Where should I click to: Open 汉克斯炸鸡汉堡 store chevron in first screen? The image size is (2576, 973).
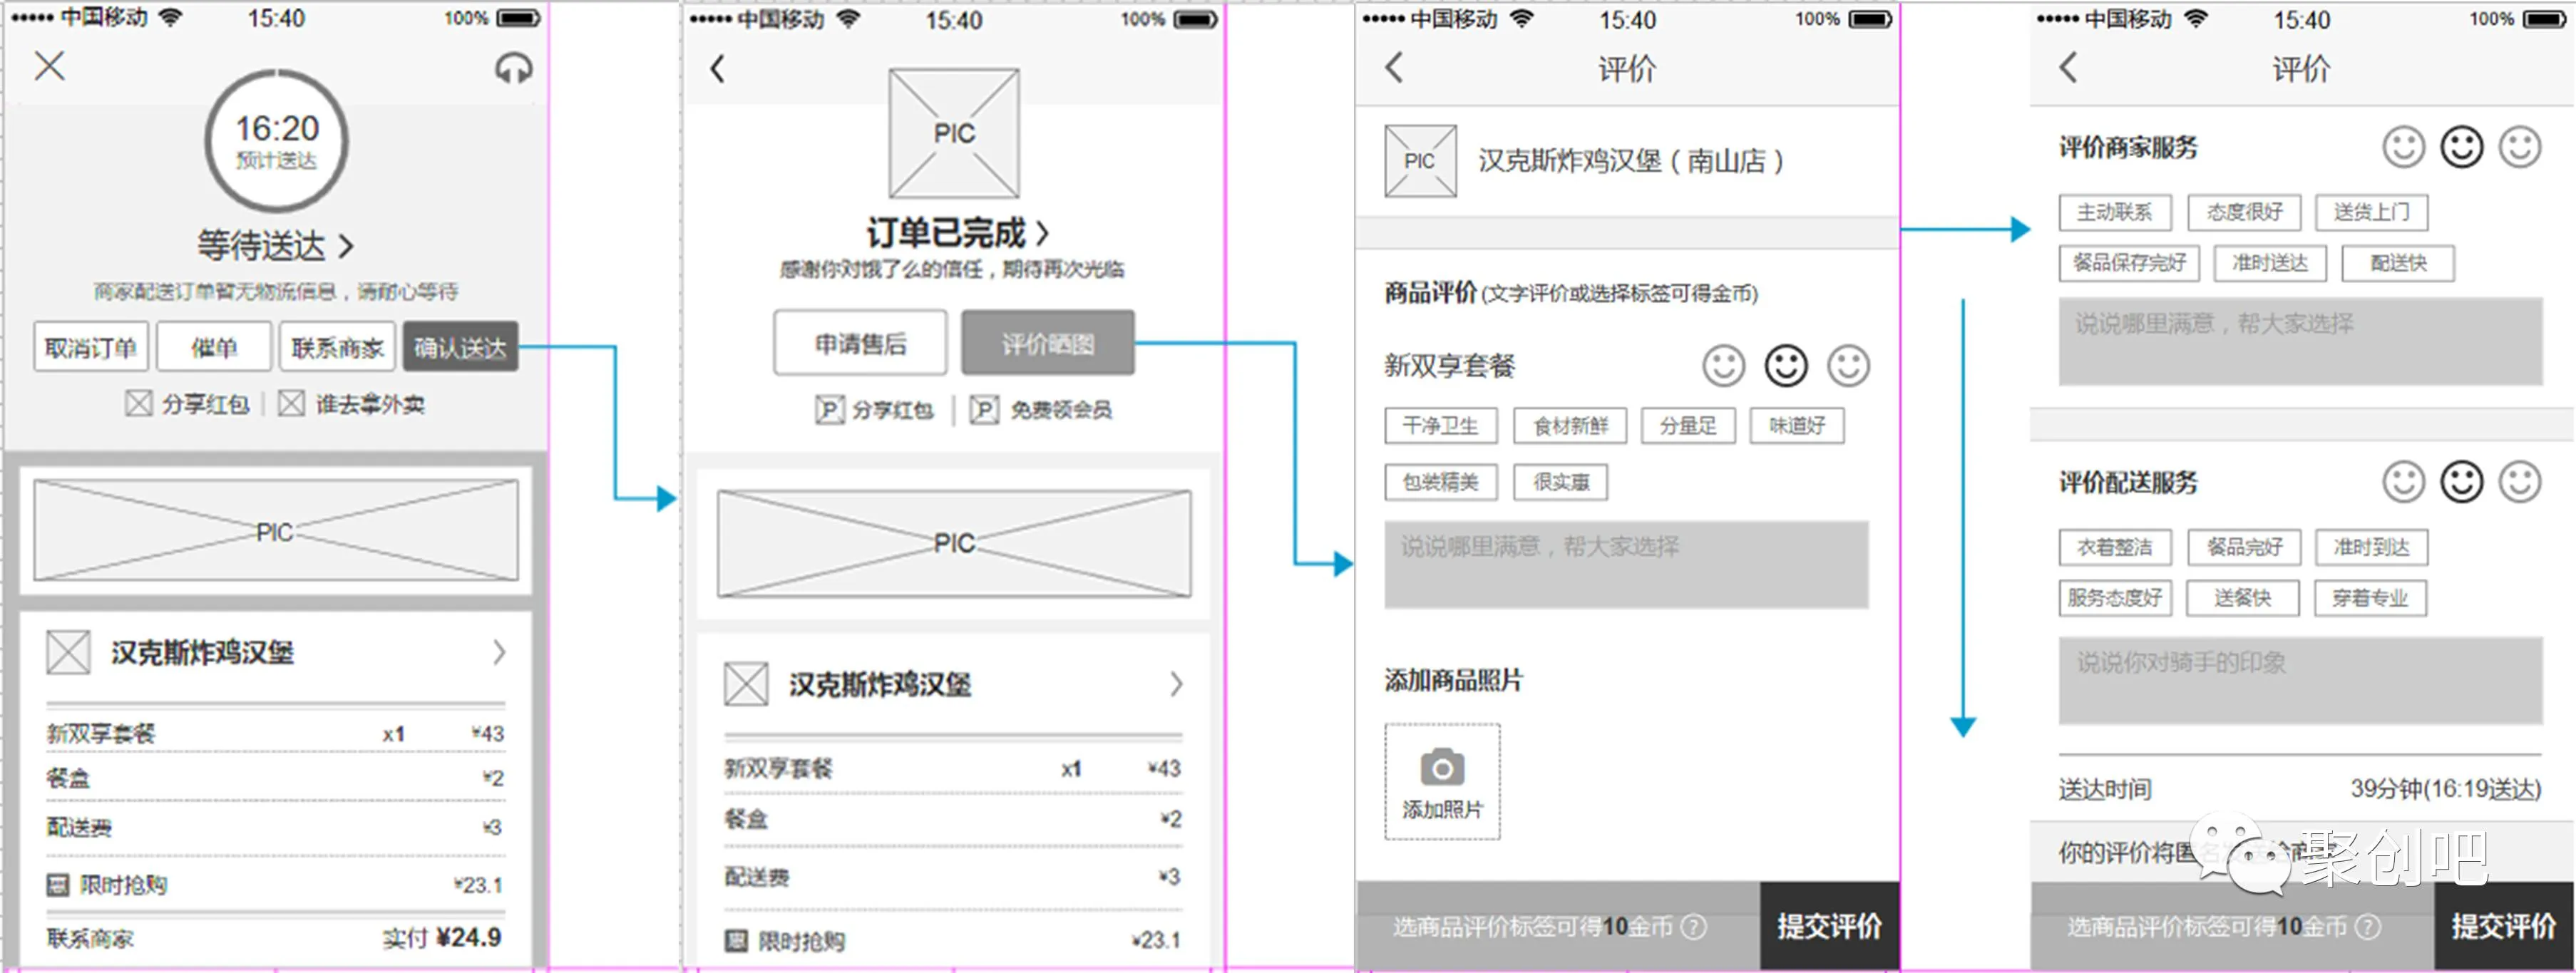499,653
